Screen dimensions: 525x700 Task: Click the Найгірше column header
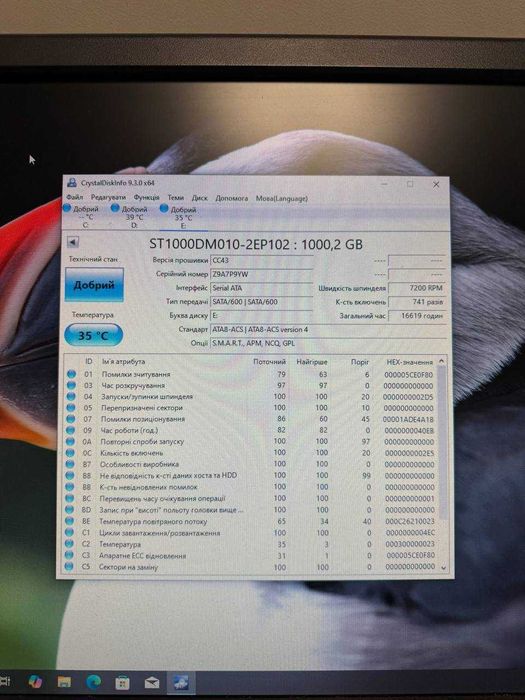pos(312,362)
